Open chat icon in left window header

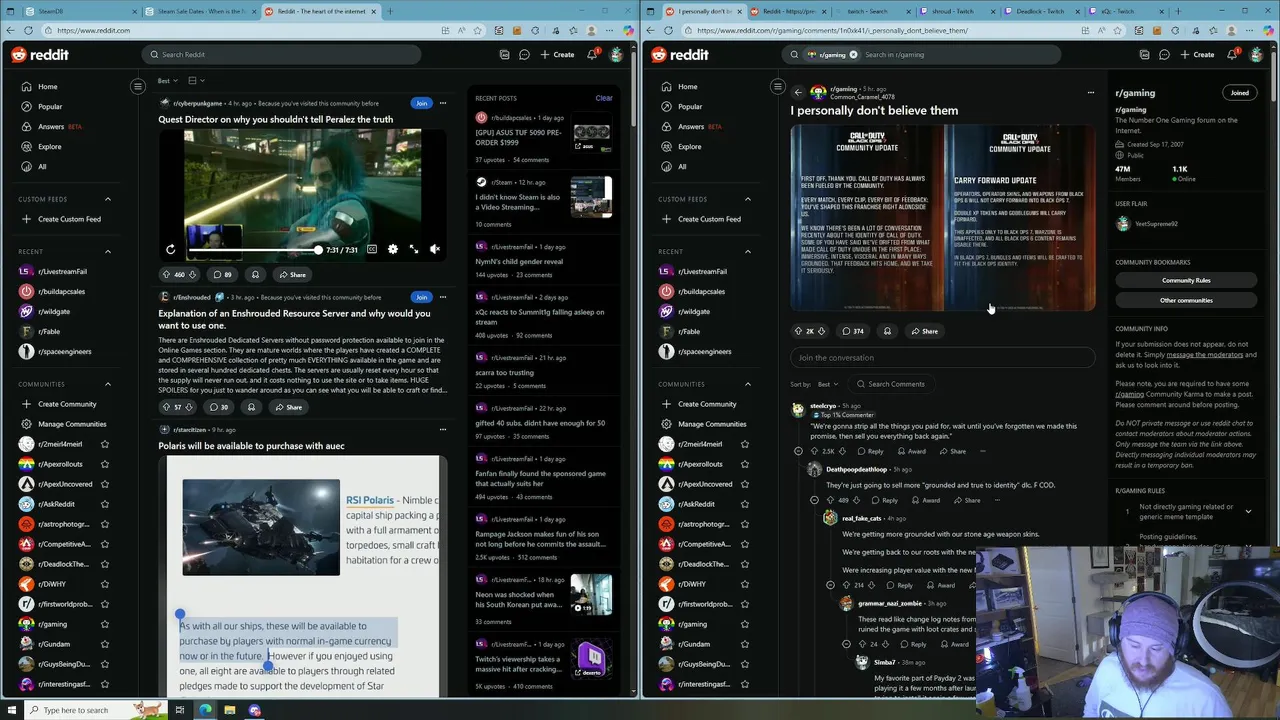(524, 54)
